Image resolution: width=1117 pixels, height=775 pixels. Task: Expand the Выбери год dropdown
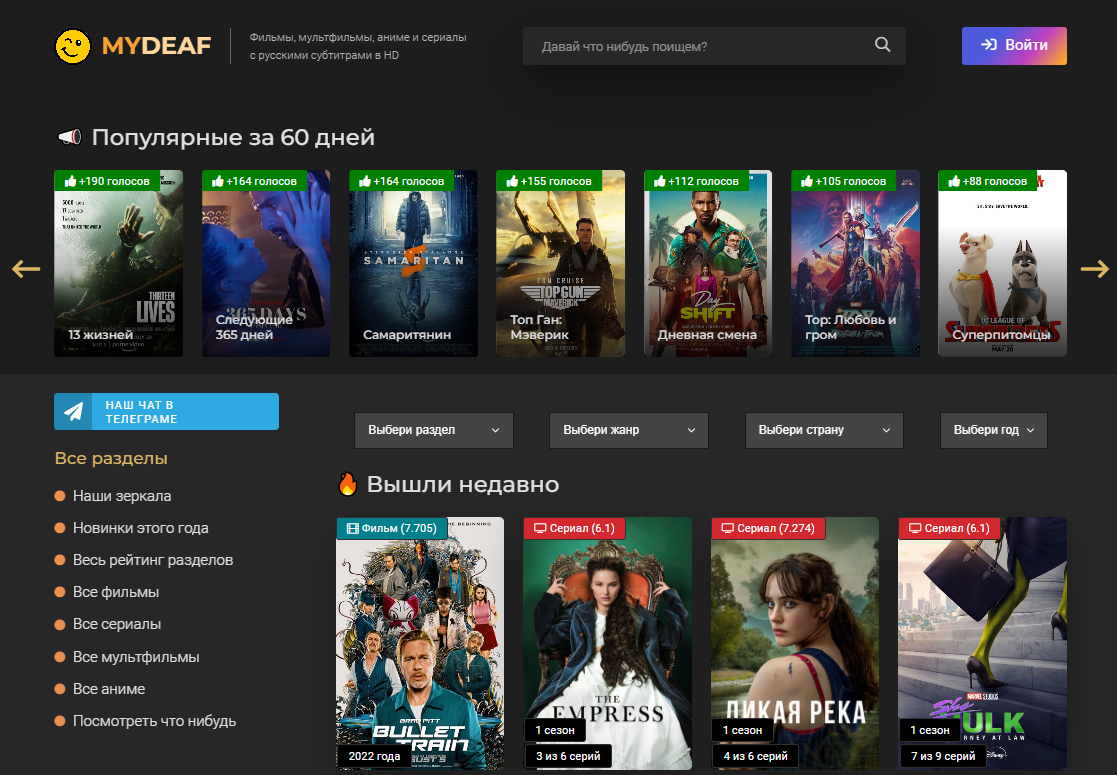pos(993,430)
